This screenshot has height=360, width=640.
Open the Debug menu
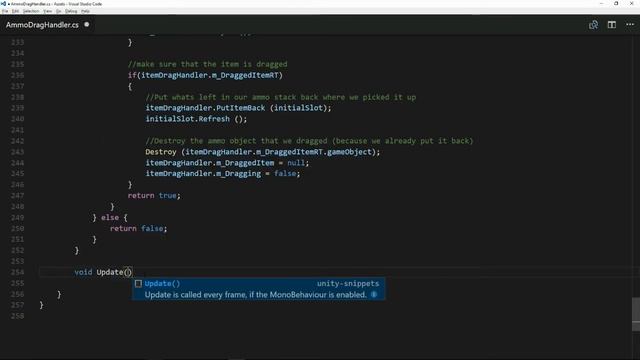pos(71,11)
